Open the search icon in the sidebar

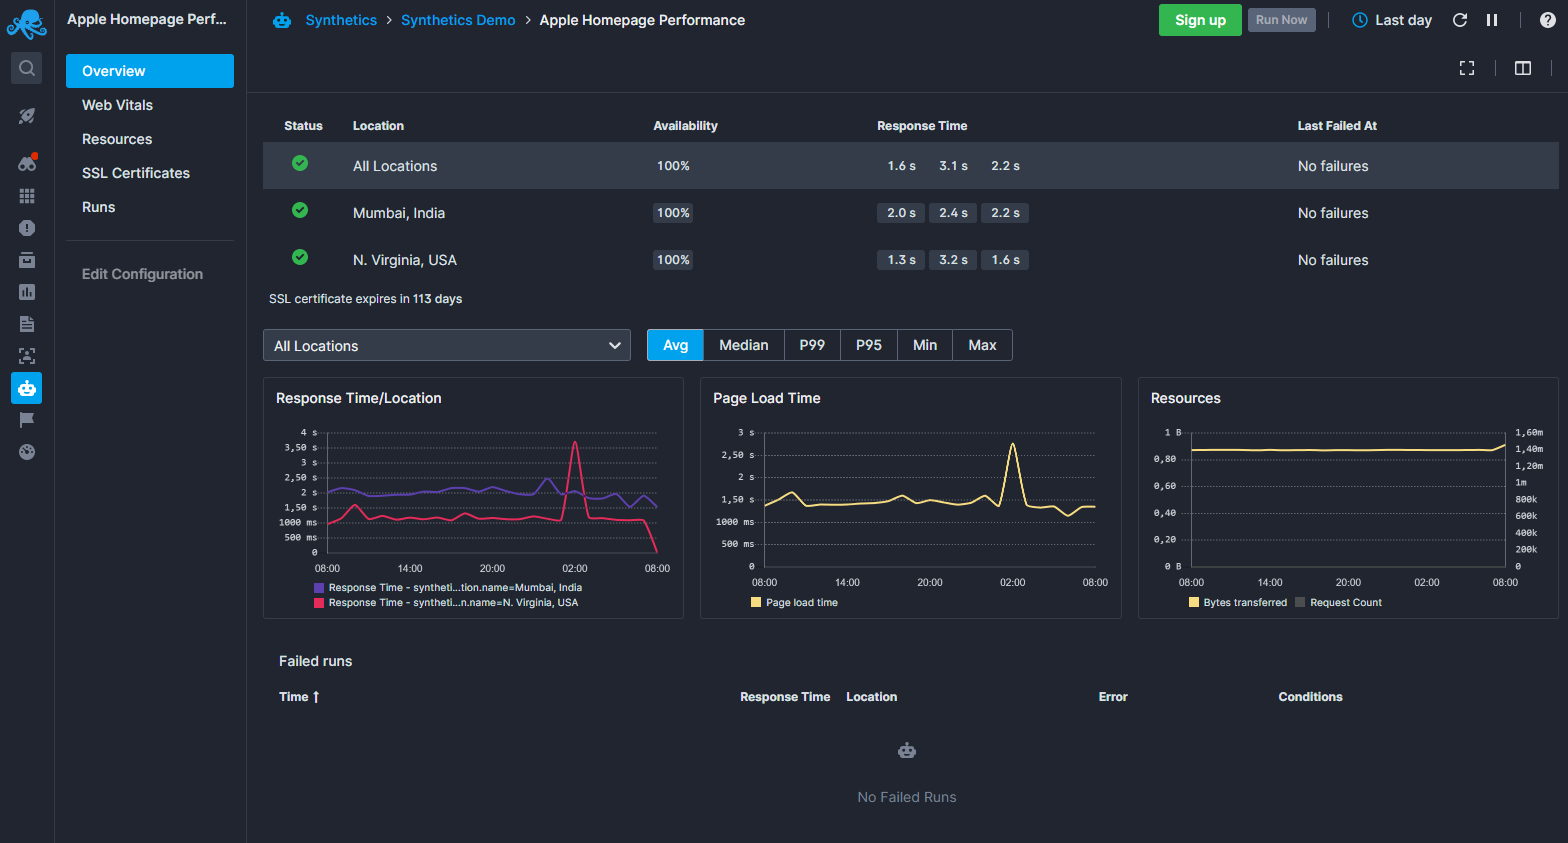pyautogui.click(x=27, y=68)
